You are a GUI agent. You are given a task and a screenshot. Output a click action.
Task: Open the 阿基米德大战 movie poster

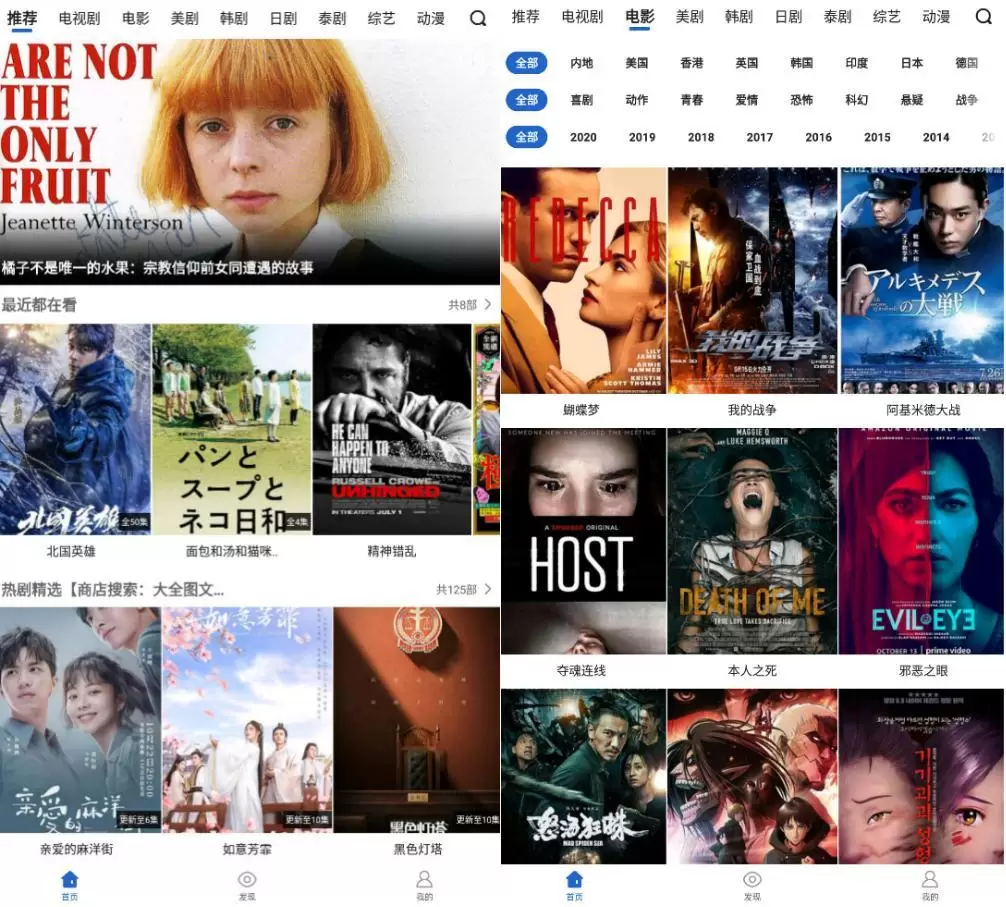point(922,280)
